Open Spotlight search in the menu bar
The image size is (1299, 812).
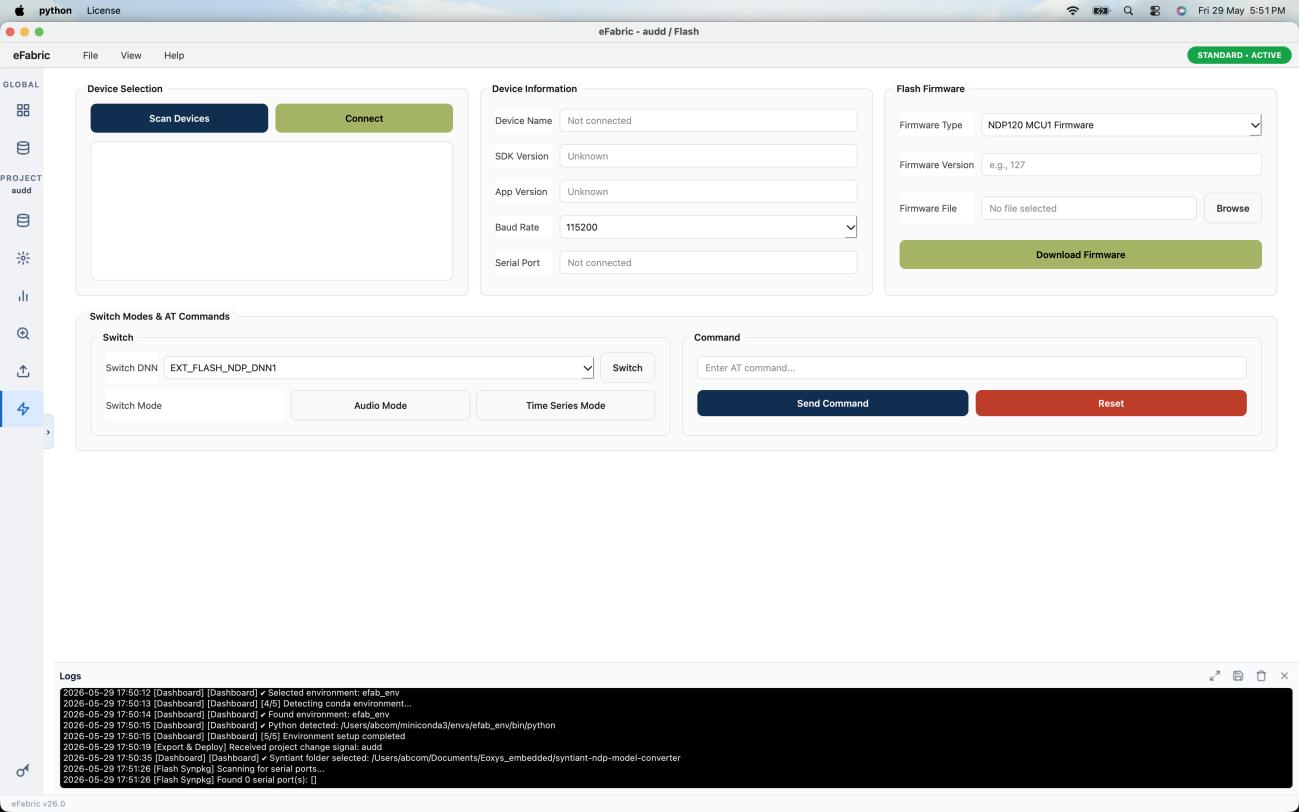(x=1129, y=10)
